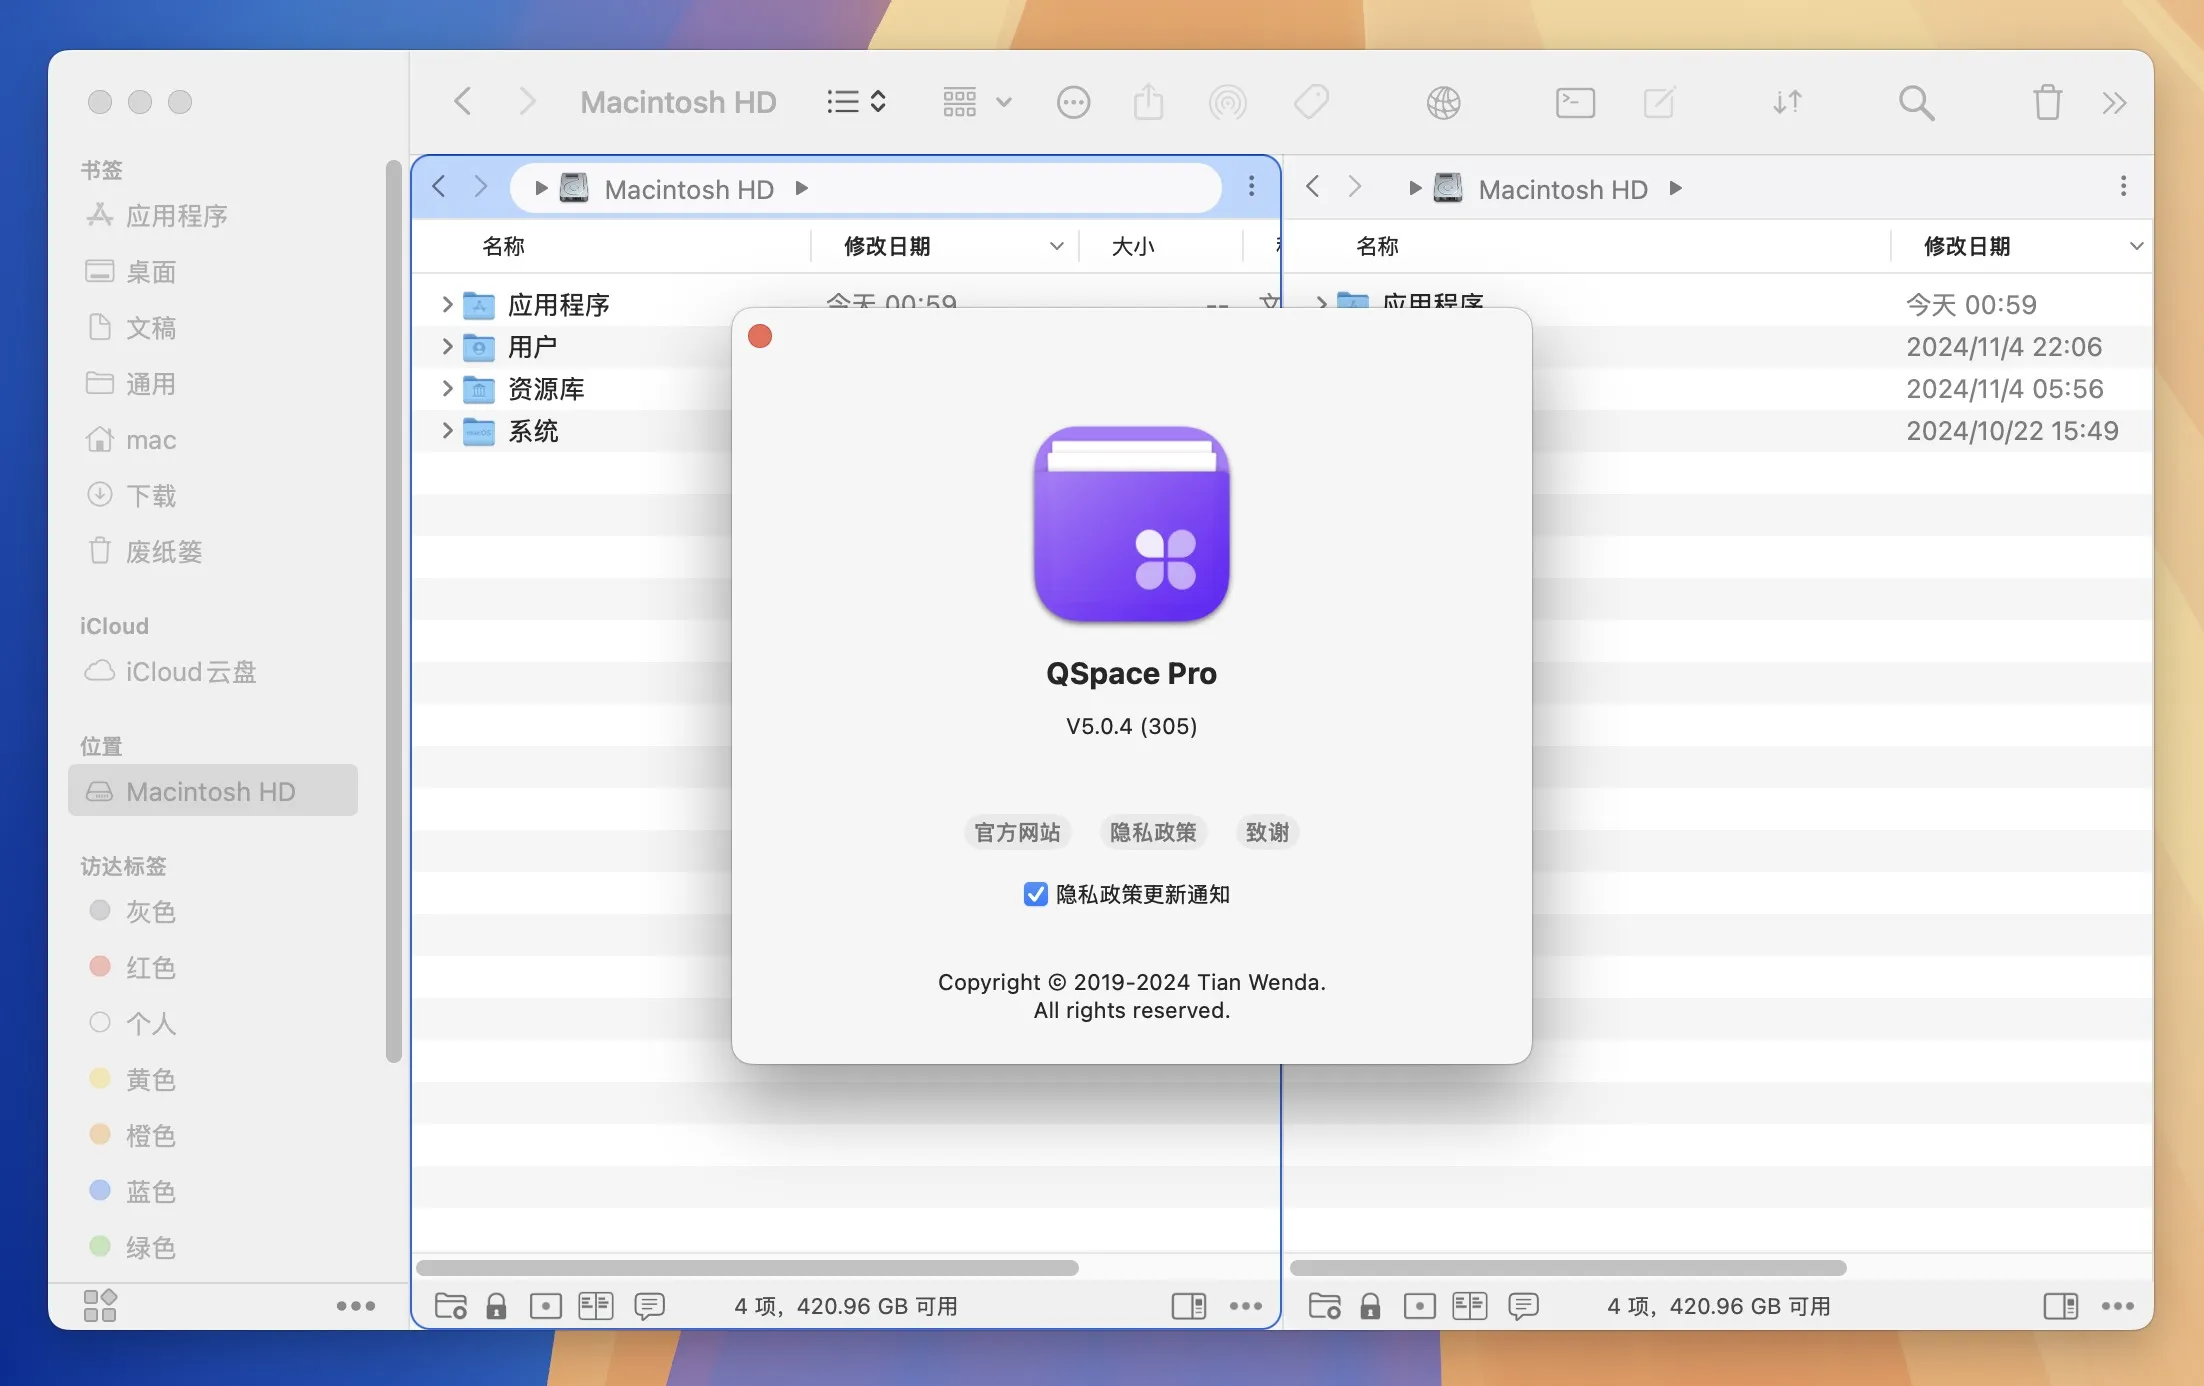
Task: Toggle the left pane lock icon
Action: [496, 1306]
